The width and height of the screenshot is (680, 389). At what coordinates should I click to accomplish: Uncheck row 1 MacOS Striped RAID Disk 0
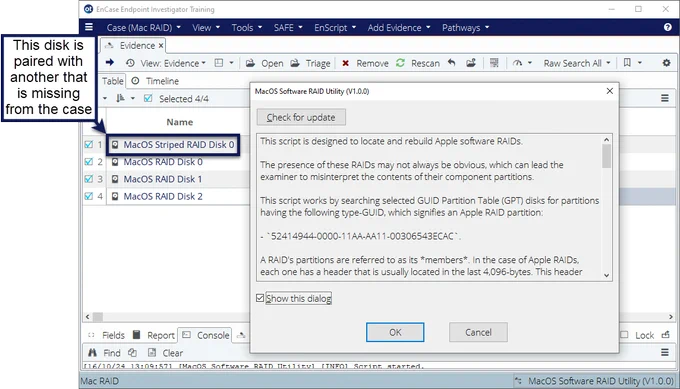click(88, 144)
